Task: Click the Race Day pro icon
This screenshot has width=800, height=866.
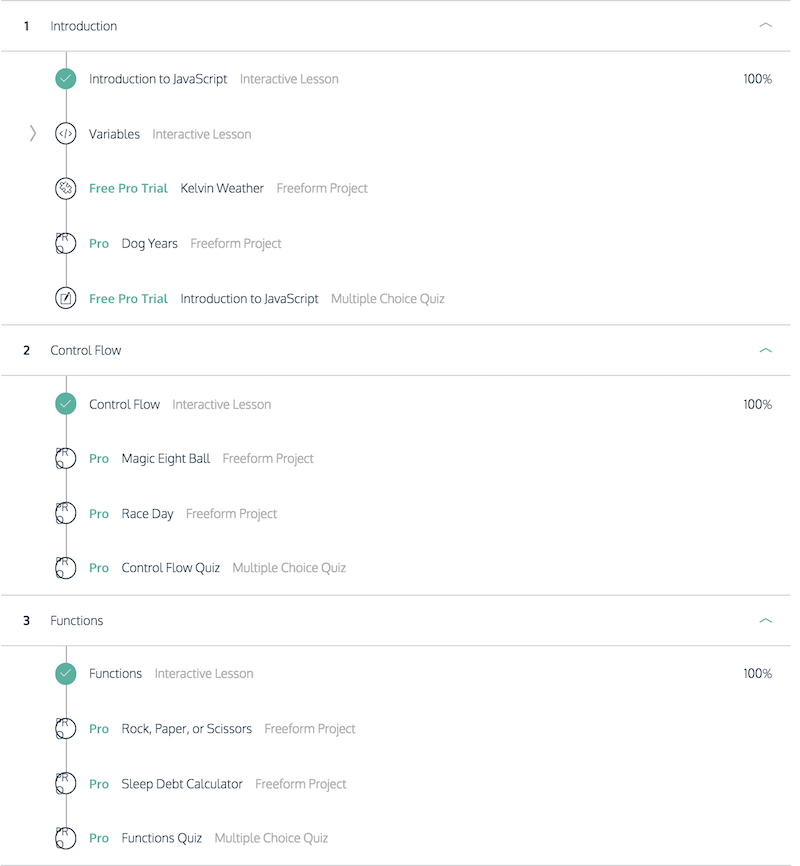Action: (65, 514)
